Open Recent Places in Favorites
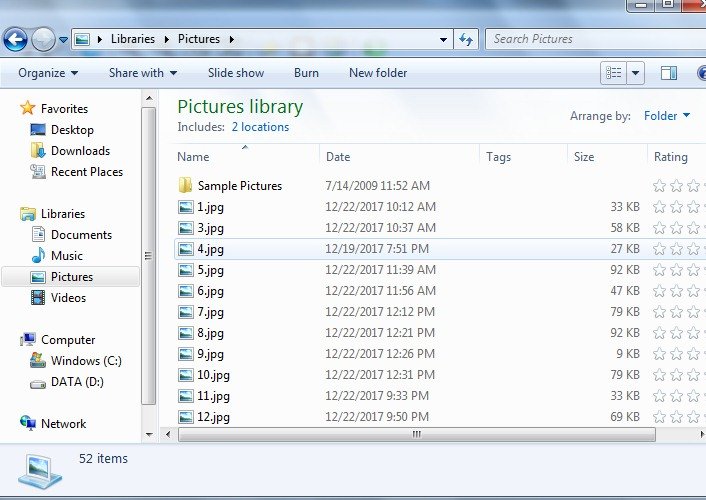706x500 pixels. (x=87, y=172)
